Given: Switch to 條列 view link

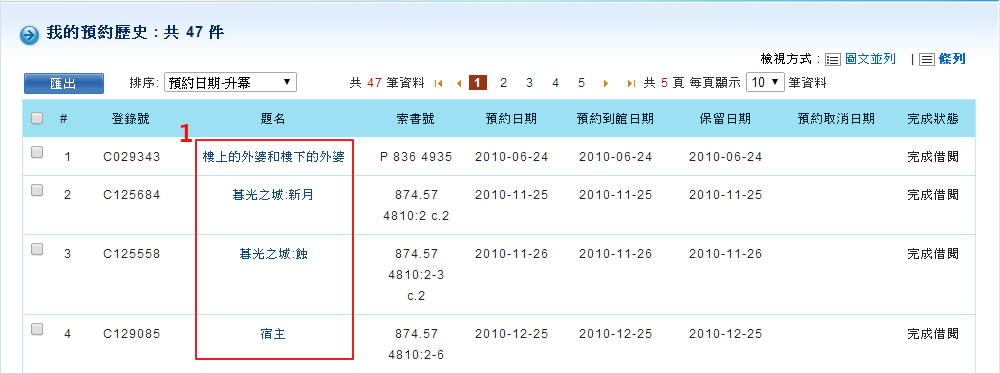Looking at the screenshot, I should (952, 59).
